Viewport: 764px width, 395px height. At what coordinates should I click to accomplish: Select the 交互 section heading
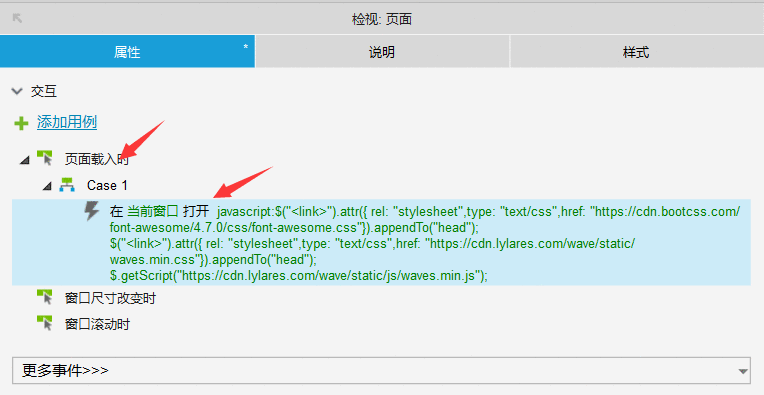tap(44, 91)
